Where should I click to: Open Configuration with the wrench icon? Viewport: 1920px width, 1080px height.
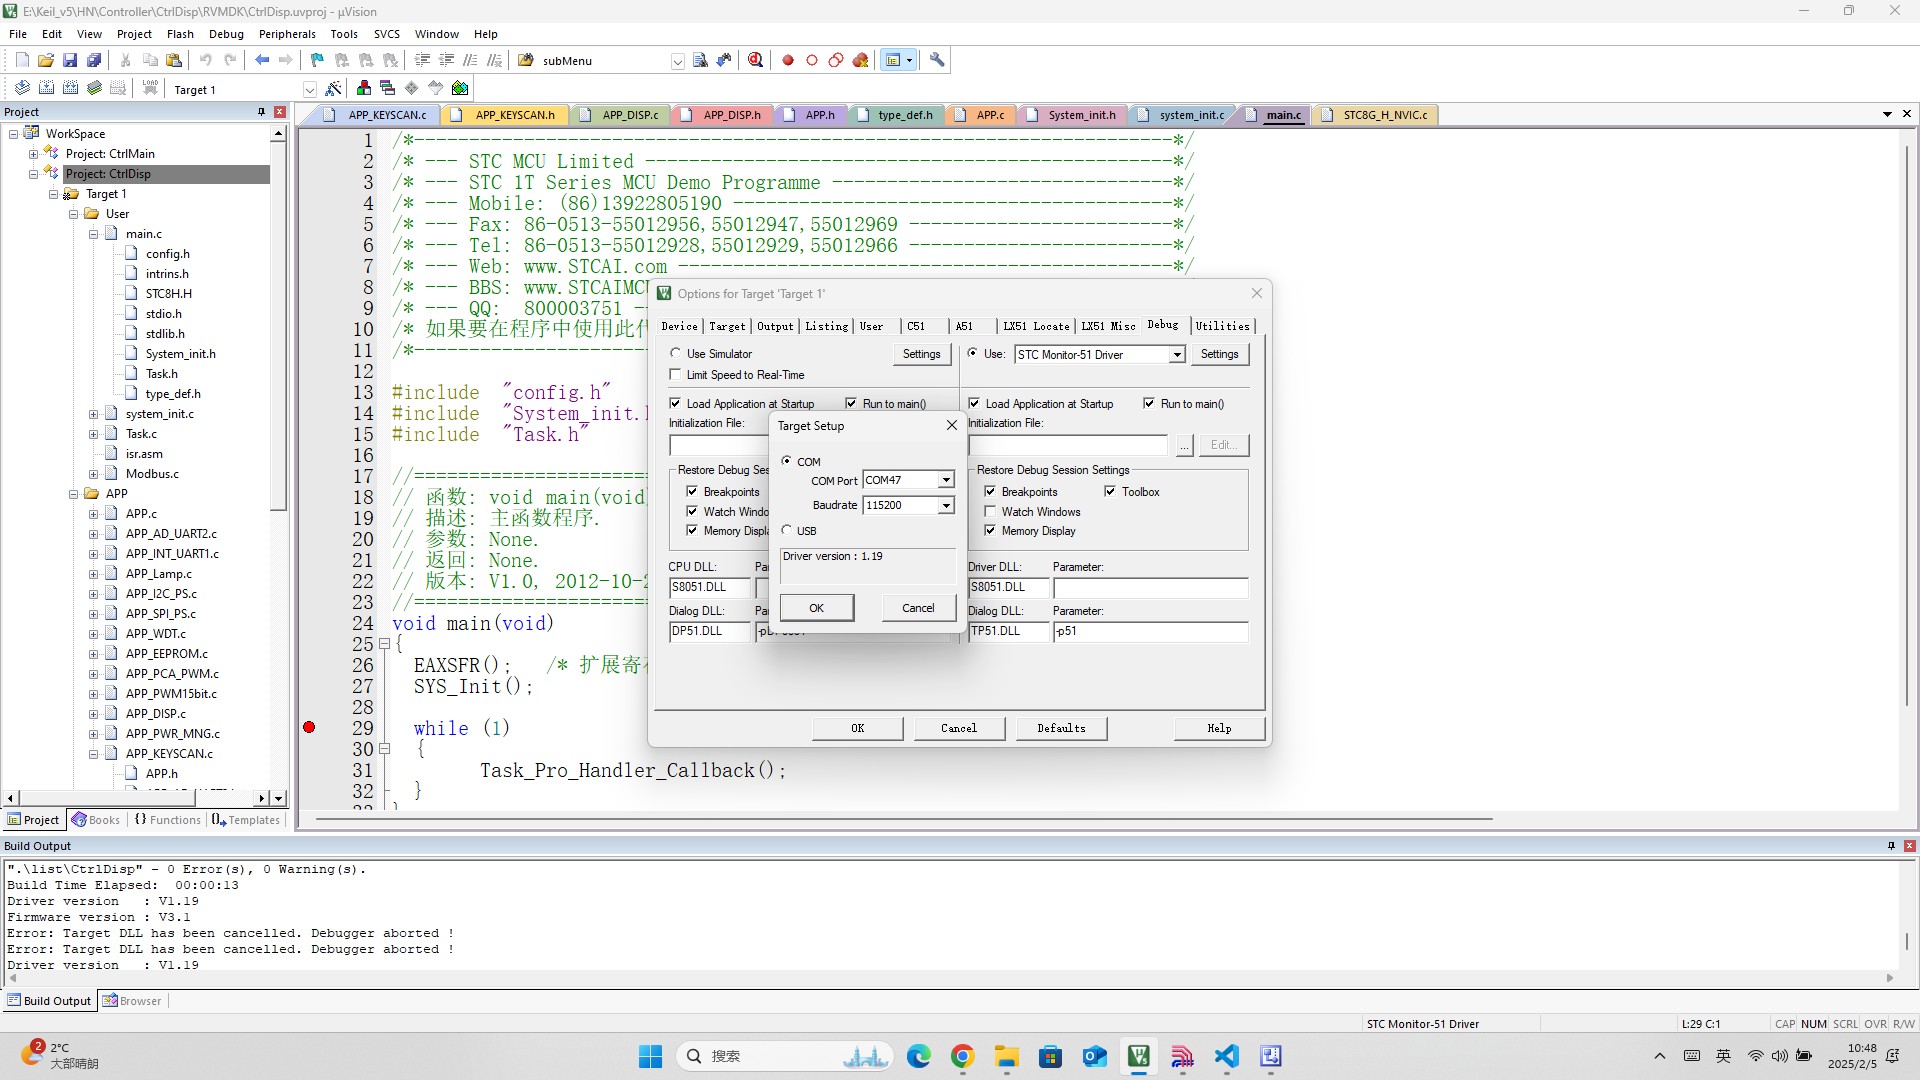tap(937, 60)
